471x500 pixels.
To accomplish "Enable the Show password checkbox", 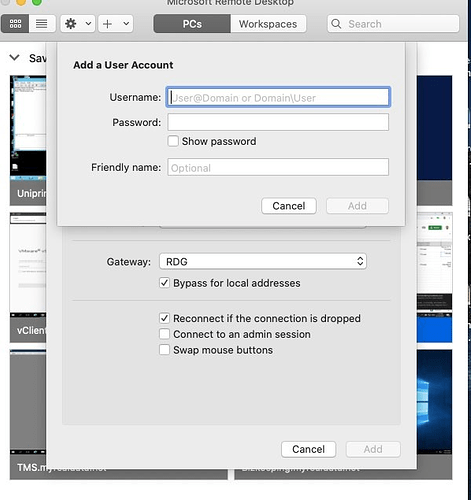I will (173, 141).
